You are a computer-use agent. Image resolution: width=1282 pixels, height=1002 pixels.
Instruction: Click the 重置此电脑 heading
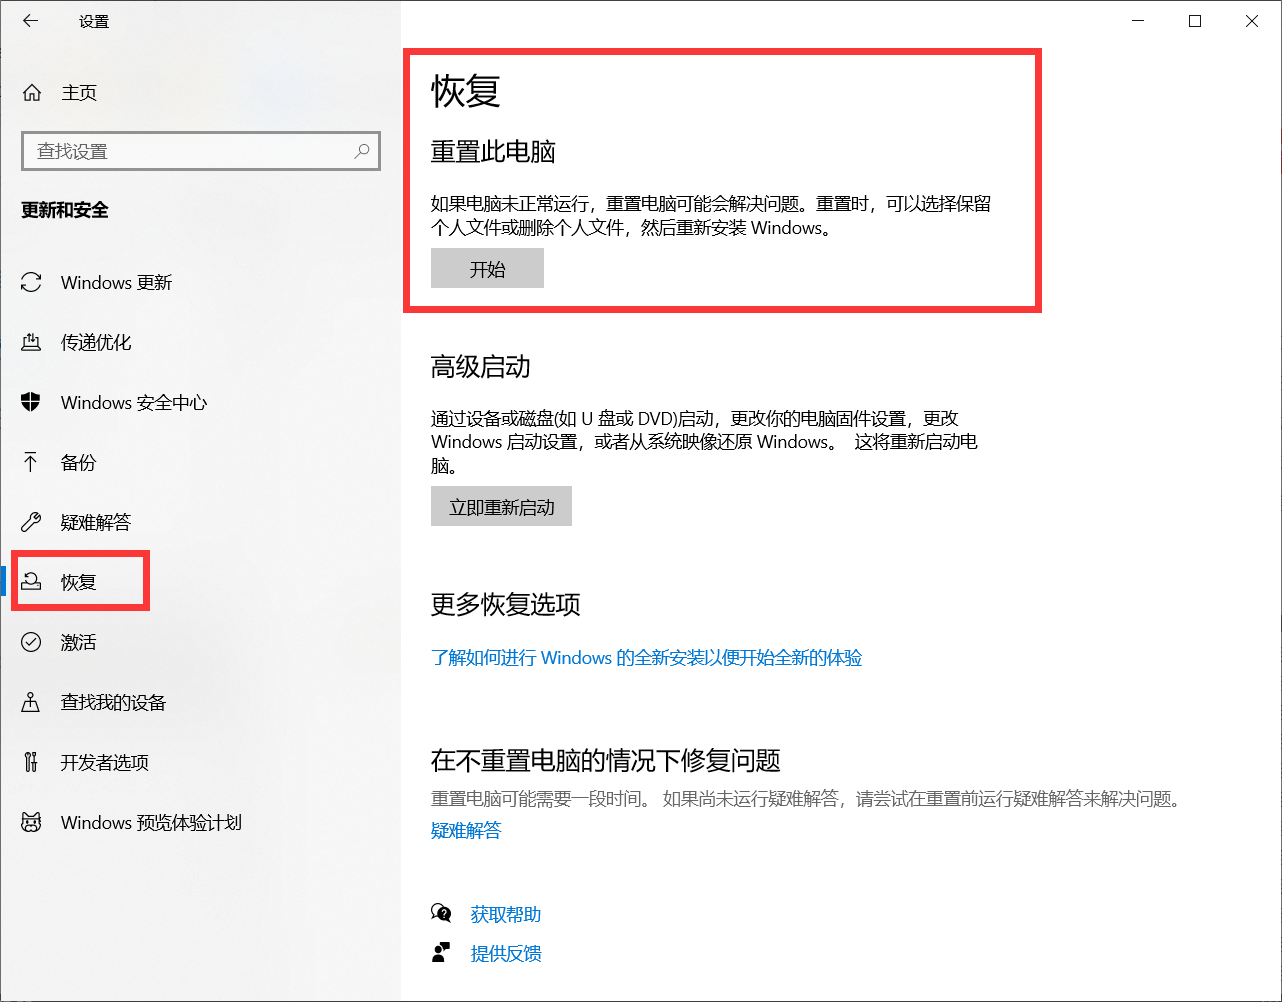point(493,152)
